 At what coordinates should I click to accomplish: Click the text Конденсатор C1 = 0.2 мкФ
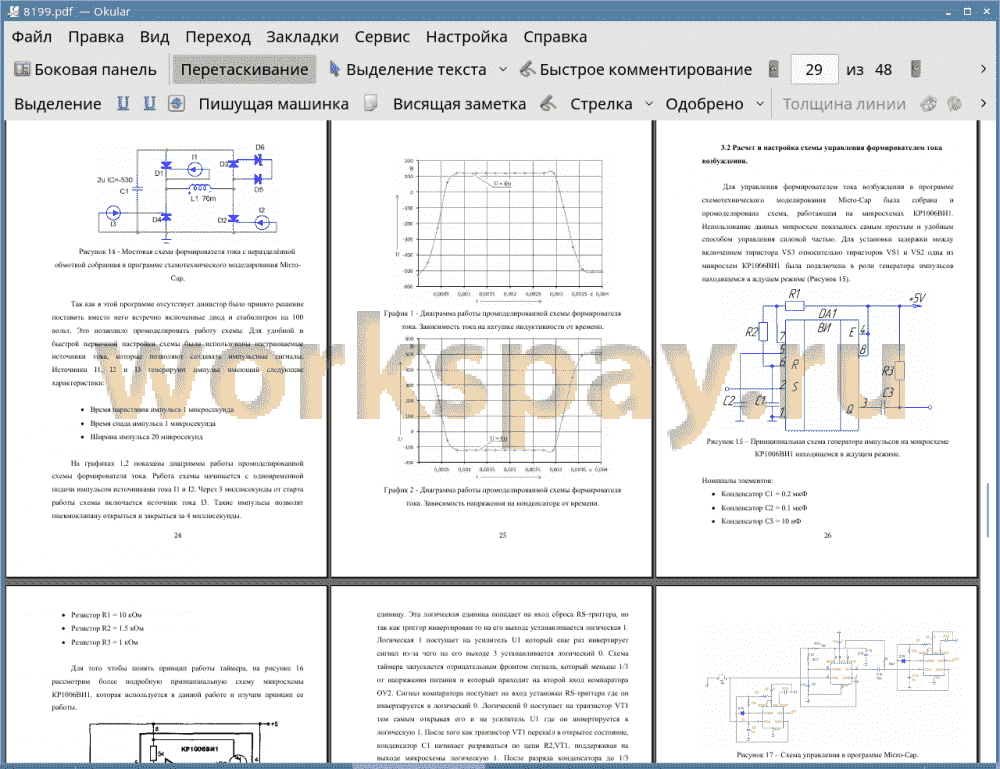pos(763,494)
